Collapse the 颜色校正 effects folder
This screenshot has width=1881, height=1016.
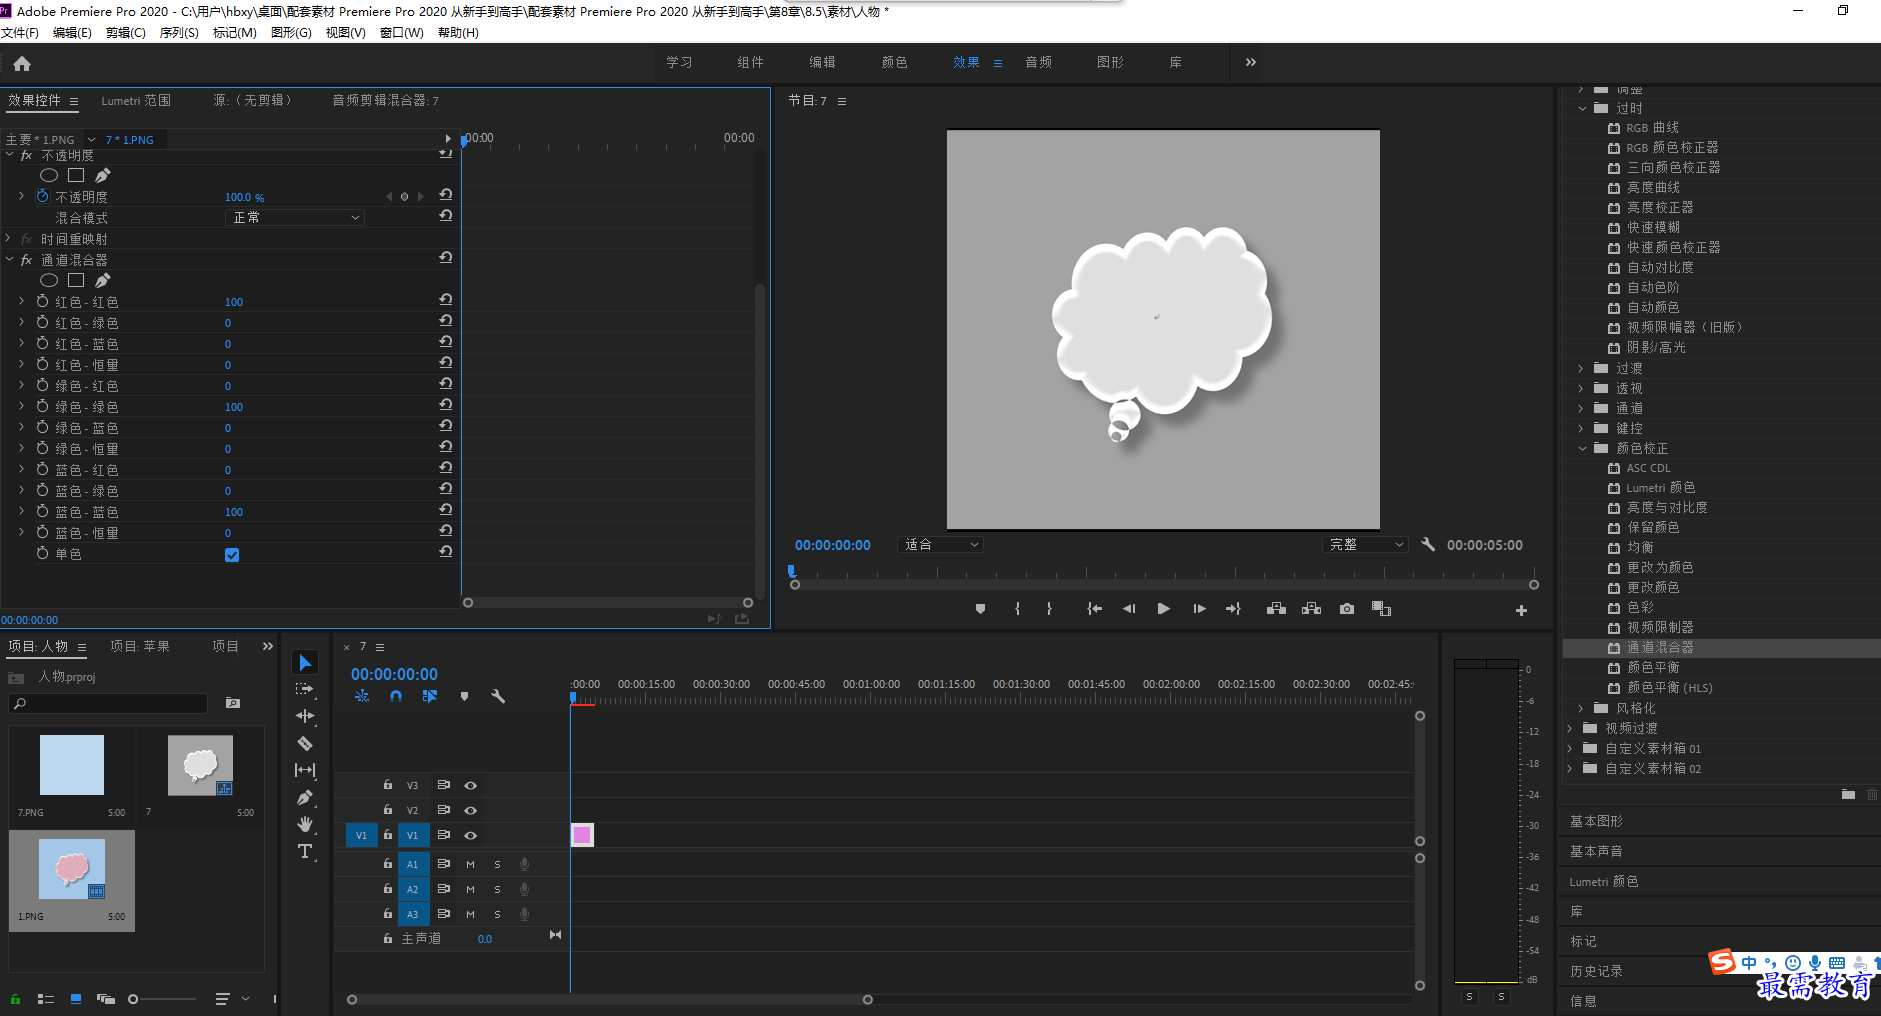(1582, 448)
